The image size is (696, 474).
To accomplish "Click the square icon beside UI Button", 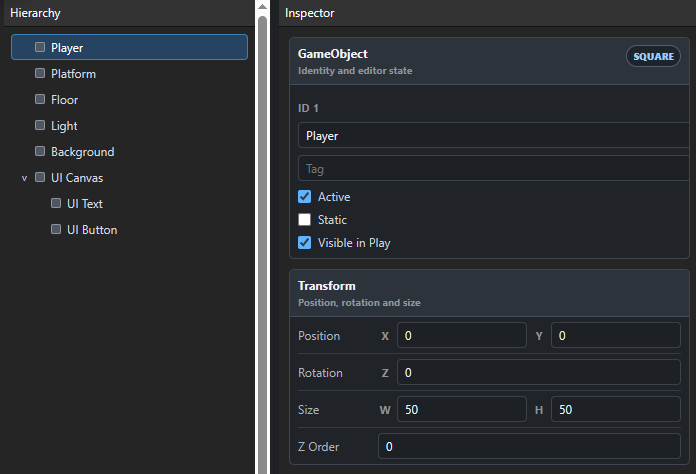I will [x=56, y=229].
